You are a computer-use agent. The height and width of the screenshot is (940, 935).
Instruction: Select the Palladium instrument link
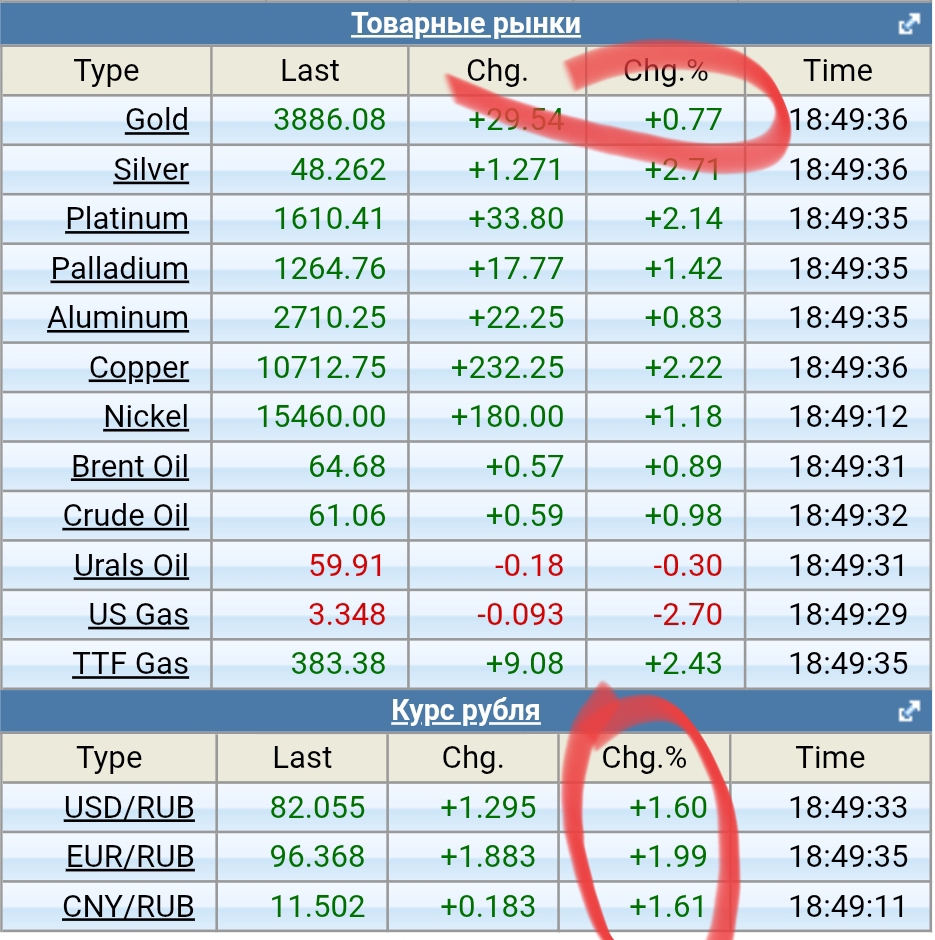(119, 269)
